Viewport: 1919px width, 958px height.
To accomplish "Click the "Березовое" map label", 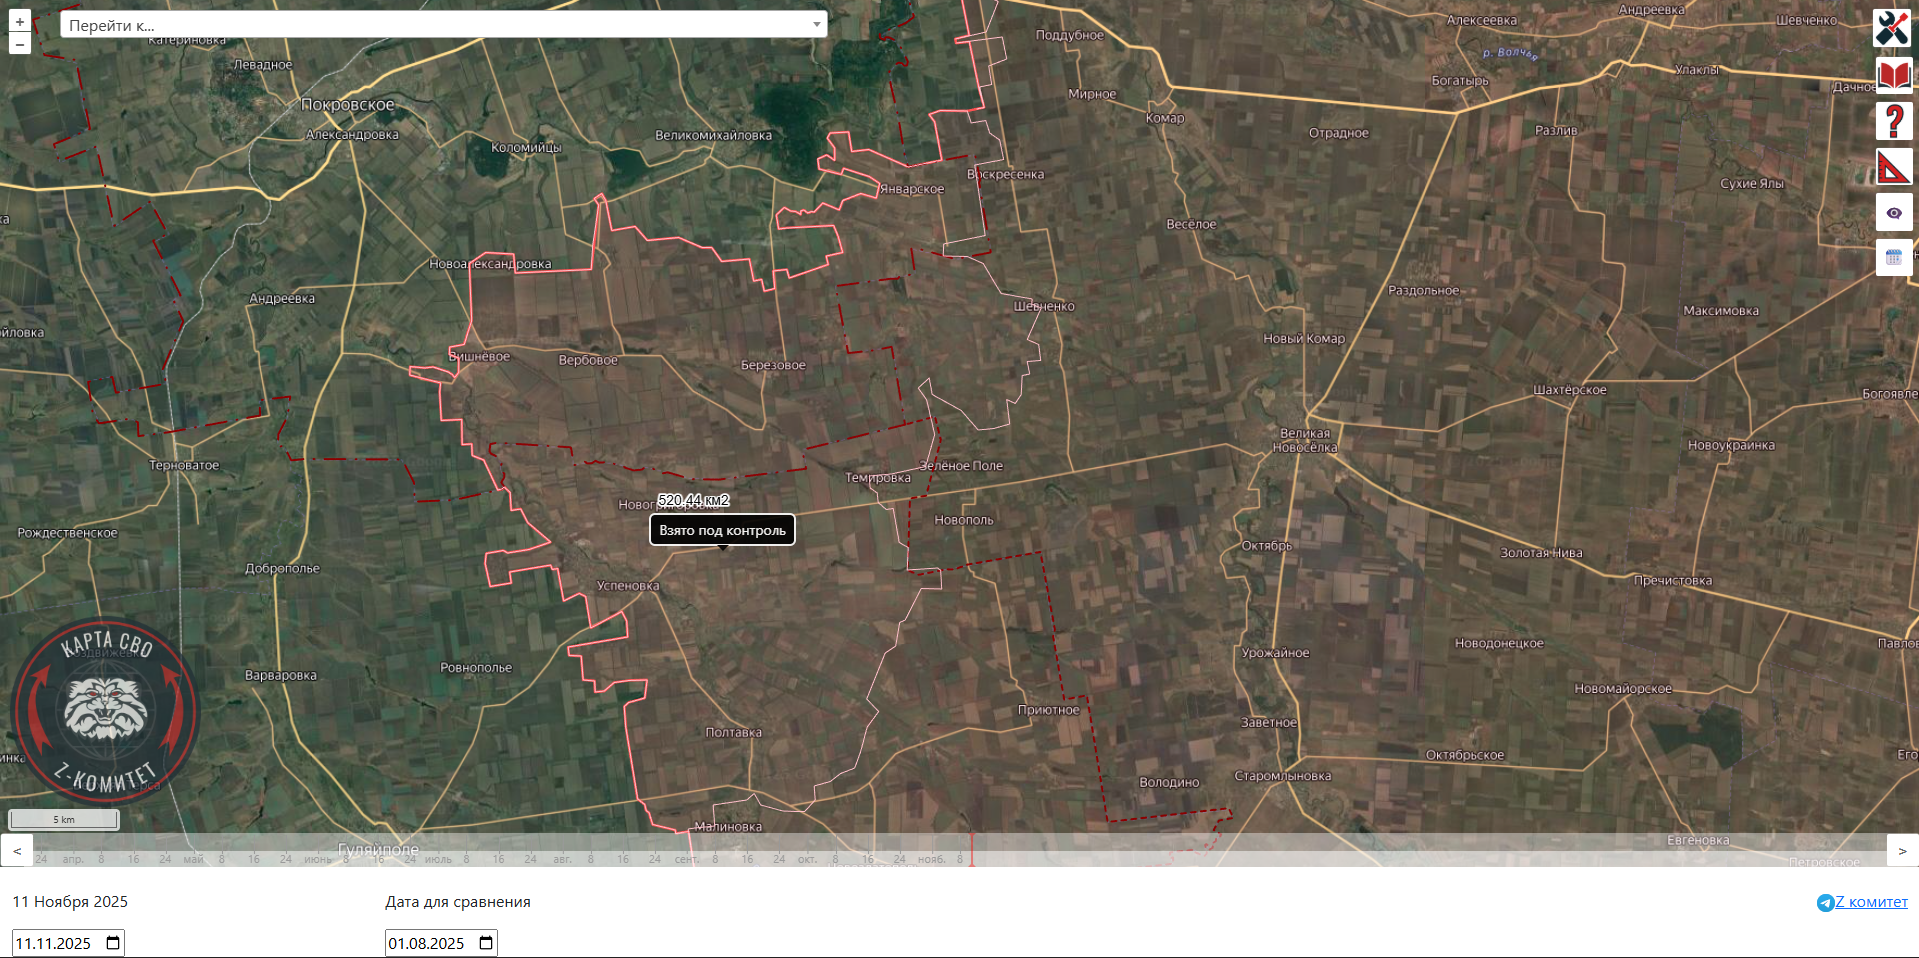I will 773,365.
